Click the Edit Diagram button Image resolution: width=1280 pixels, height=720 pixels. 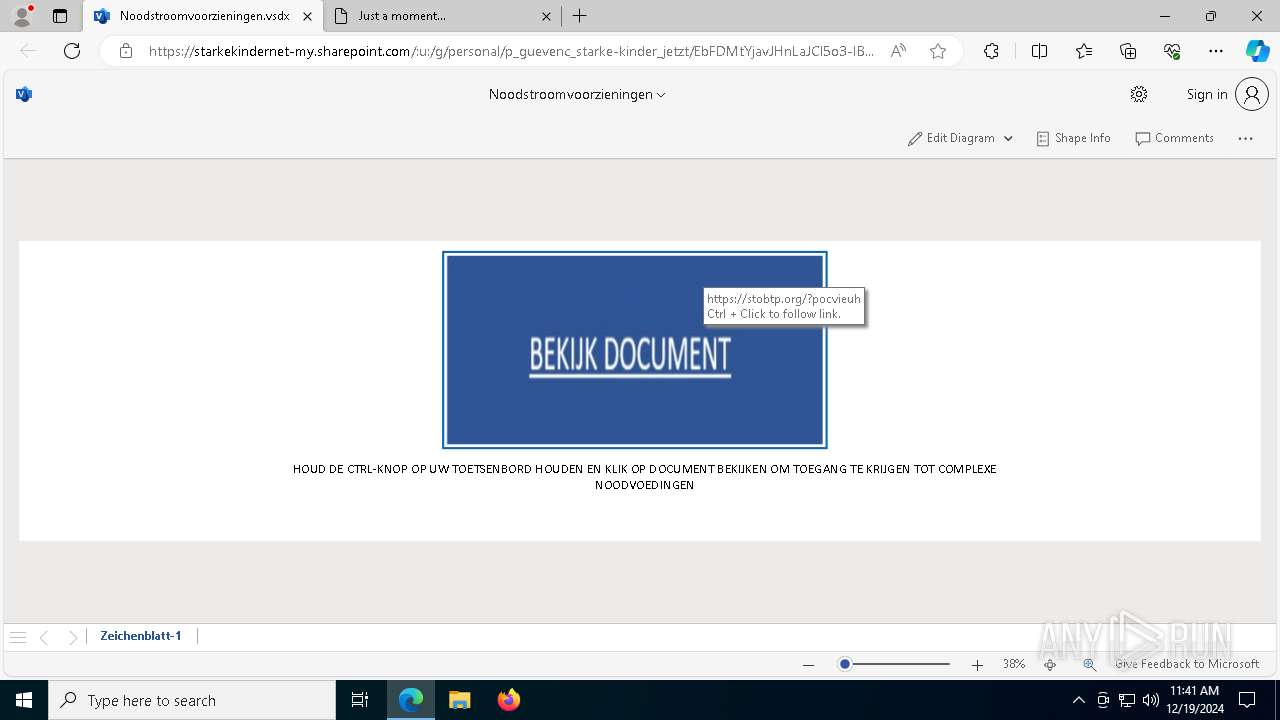pos(951,138)
